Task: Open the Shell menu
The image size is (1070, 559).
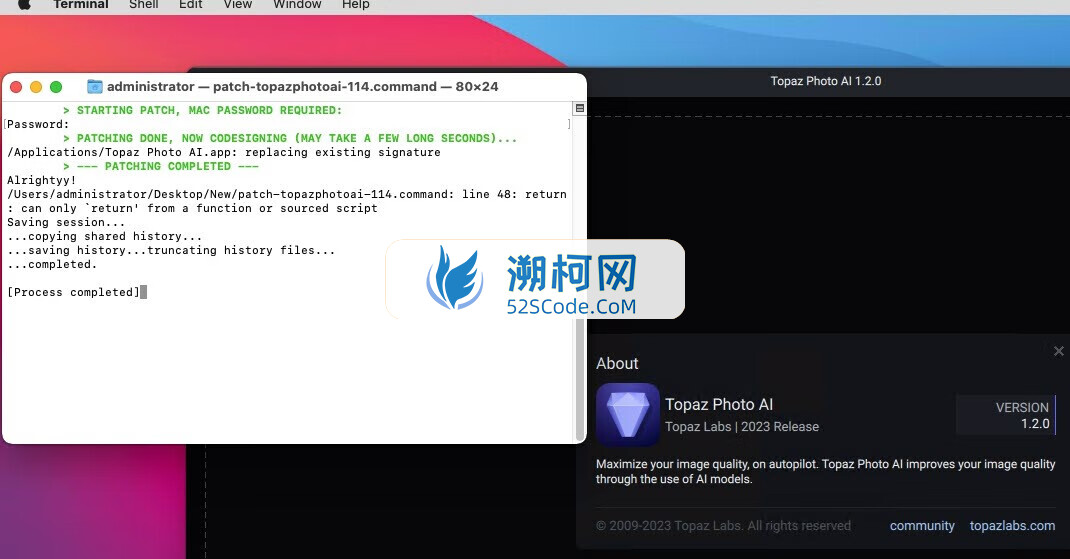Action: pos(143,4)
